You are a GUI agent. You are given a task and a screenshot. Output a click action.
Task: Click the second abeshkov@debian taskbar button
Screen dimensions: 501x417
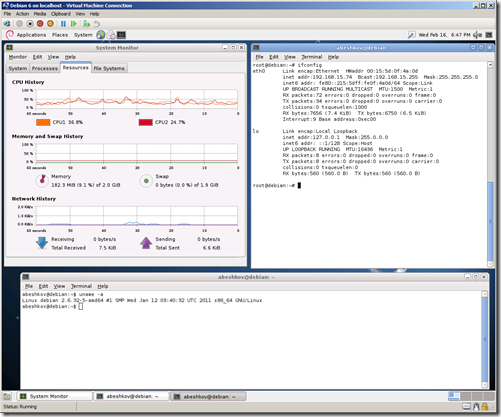[x=208, y=396]
